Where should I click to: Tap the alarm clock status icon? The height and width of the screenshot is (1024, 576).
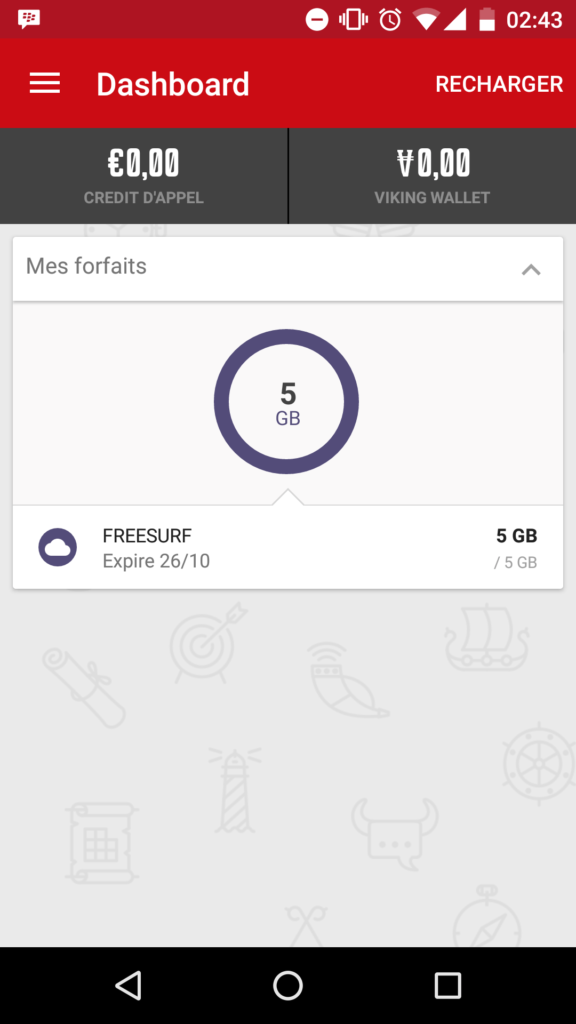390,19
